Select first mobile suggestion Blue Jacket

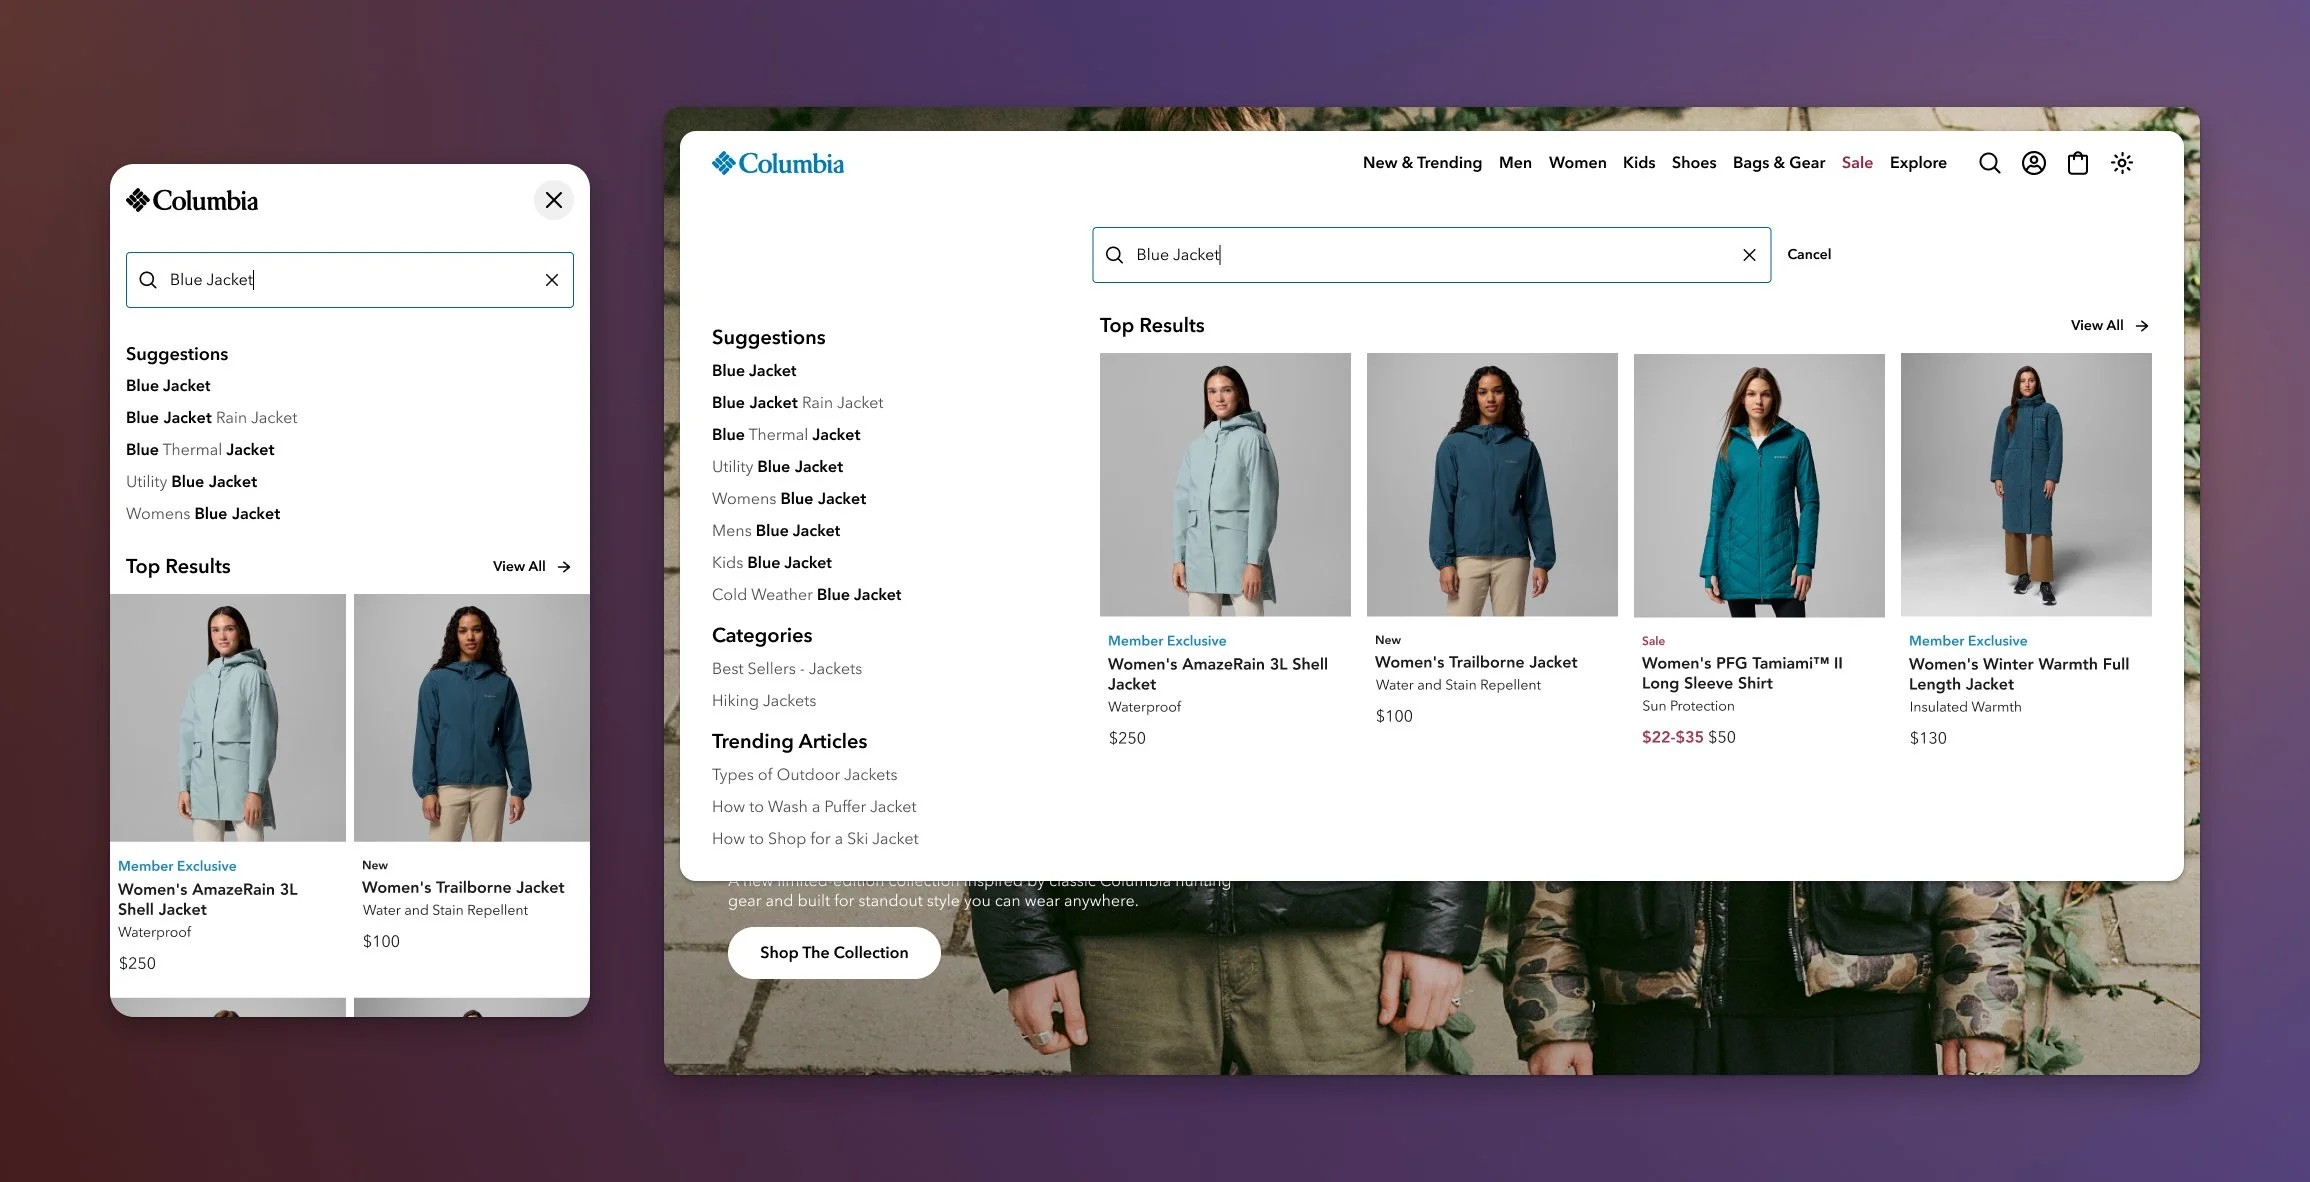tap(168, 386)
